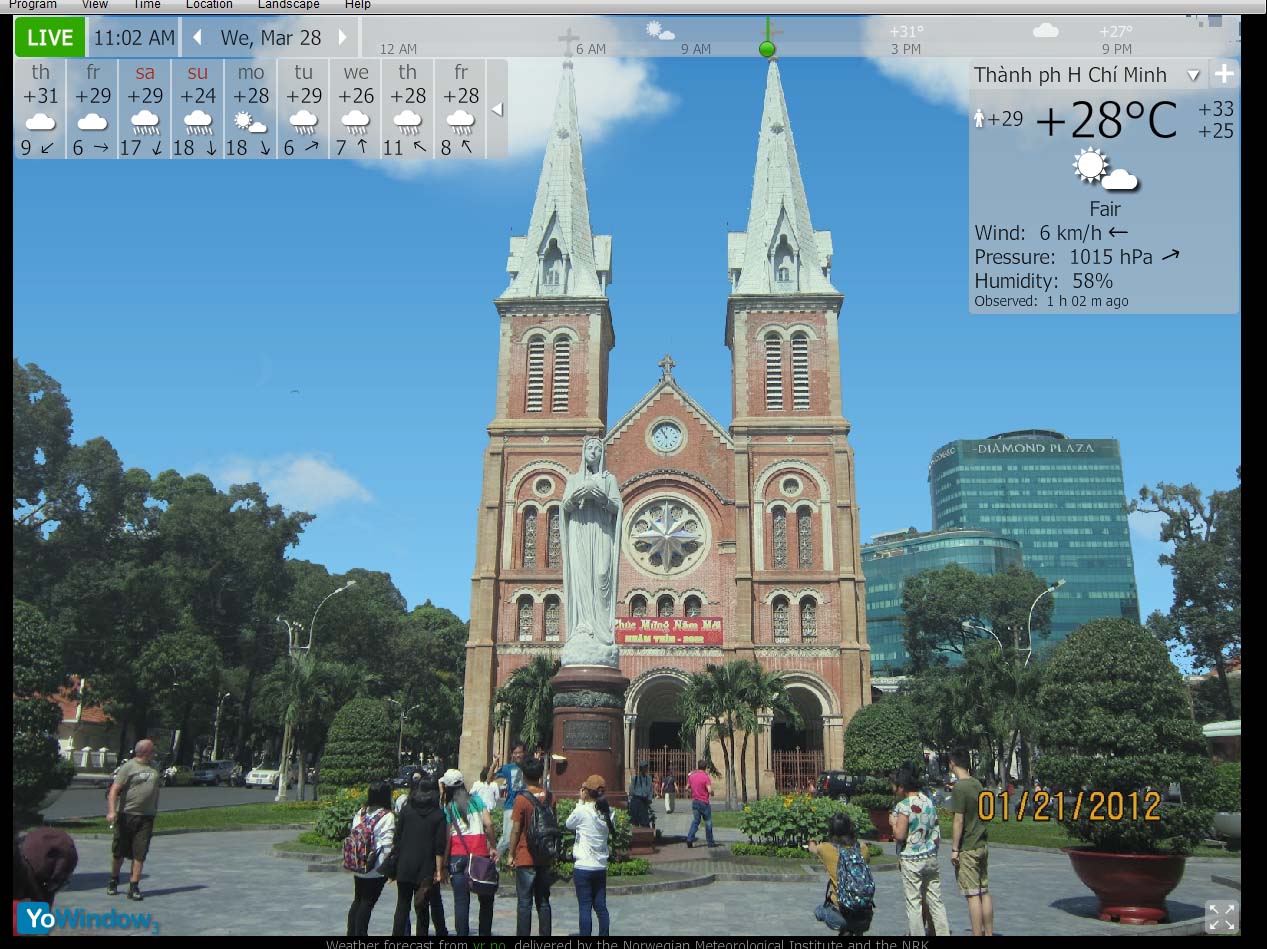Collapse the forecast panel arrow
Viewport: 1267px width, 949px height.
497,109
